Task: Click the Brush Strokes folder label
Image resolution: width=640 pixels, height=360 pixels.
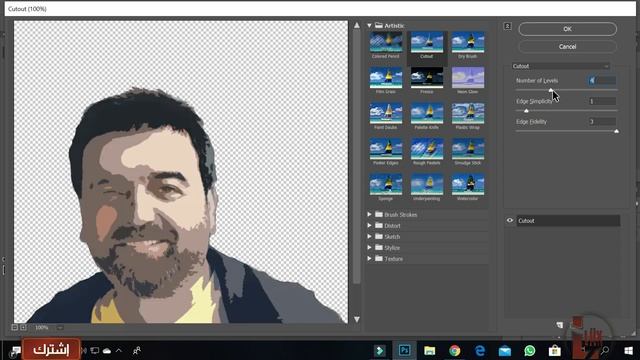Action: [x=400, y=214]
